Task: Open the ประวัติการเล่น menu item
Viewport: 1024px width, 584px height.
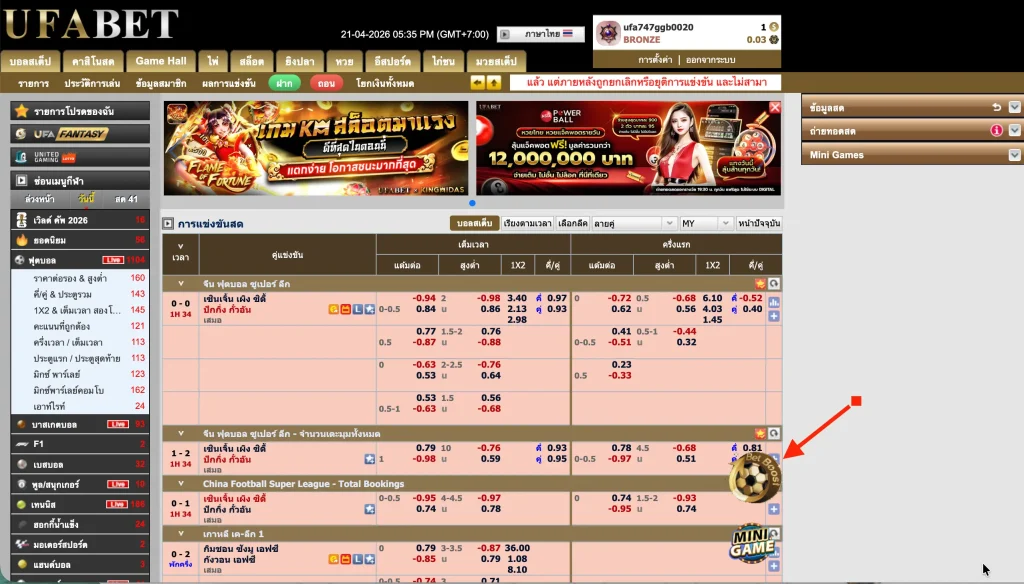Action: [x=92, y=84]
